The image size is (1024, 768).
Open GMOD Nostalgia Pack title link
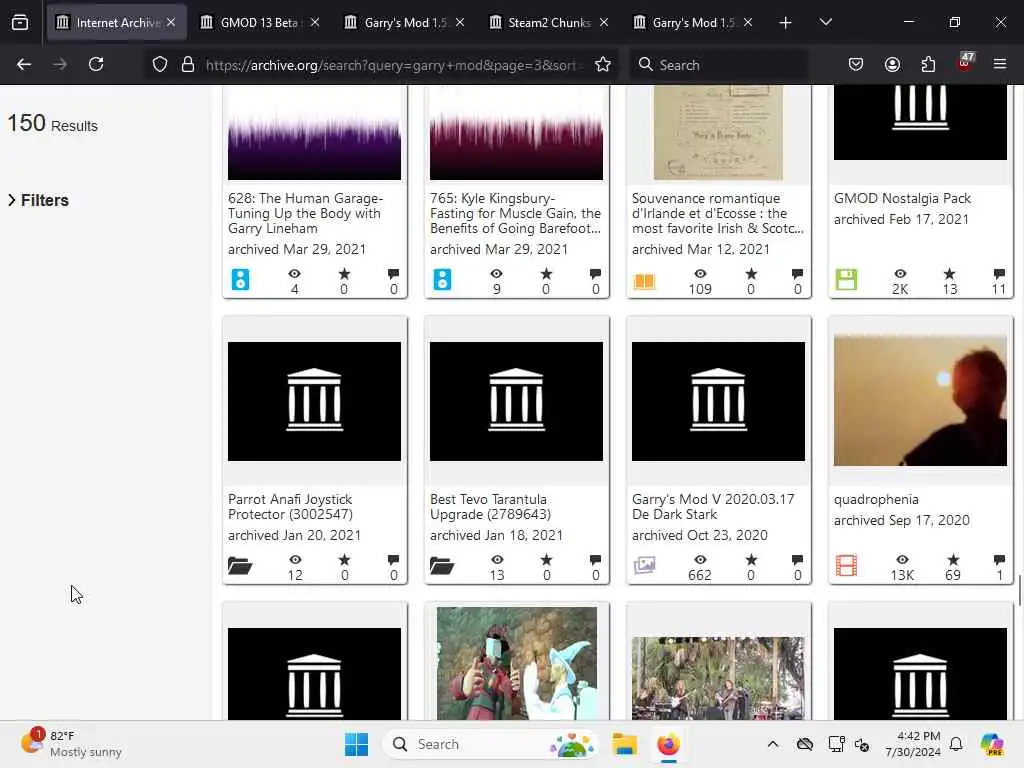click(902, 198)
